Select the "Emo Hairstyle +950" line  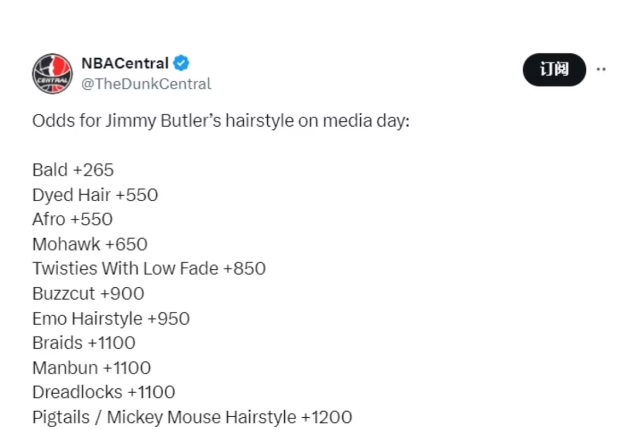coord(111,318)
